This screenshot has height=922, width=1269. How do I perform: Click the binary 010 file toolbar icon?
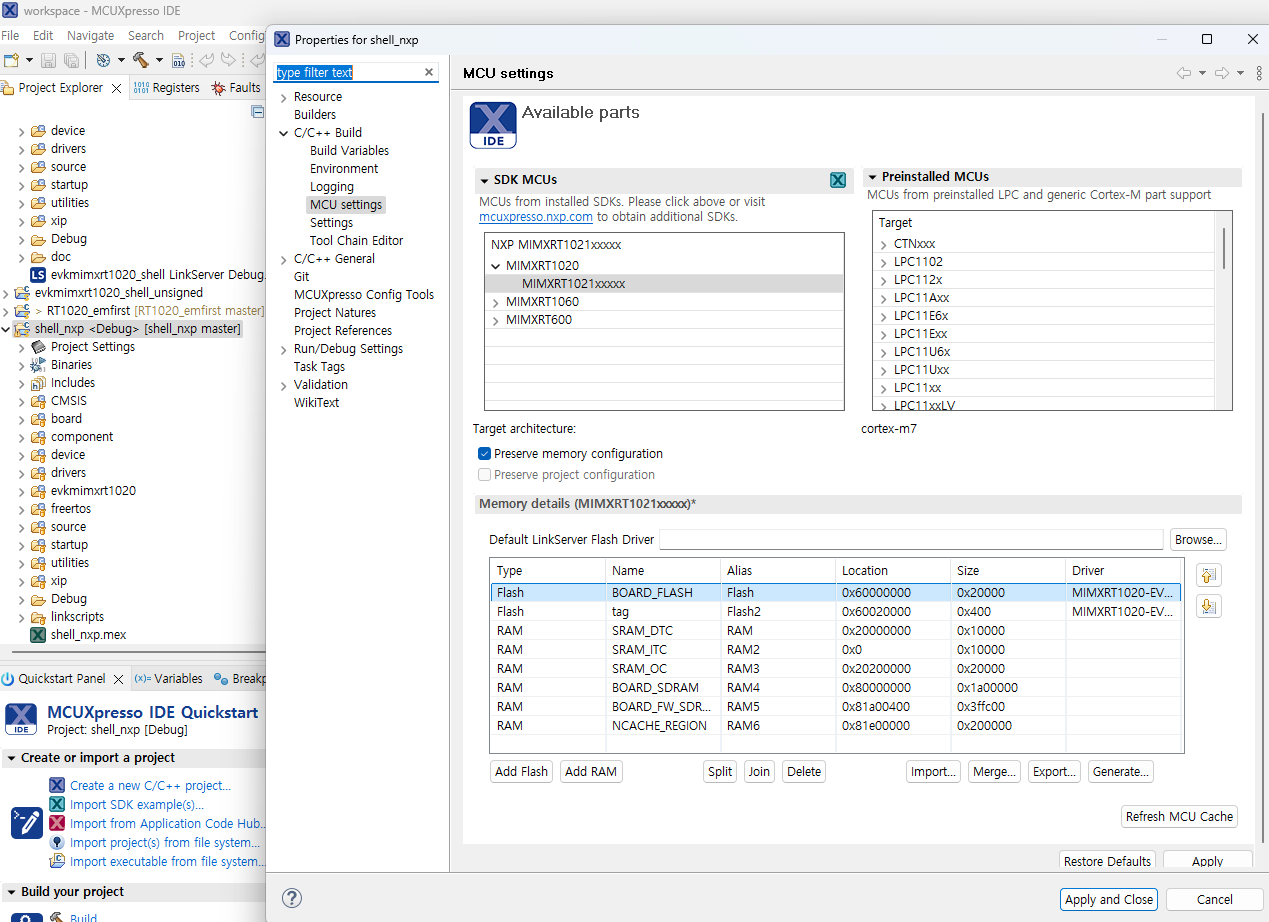[179, 61]
